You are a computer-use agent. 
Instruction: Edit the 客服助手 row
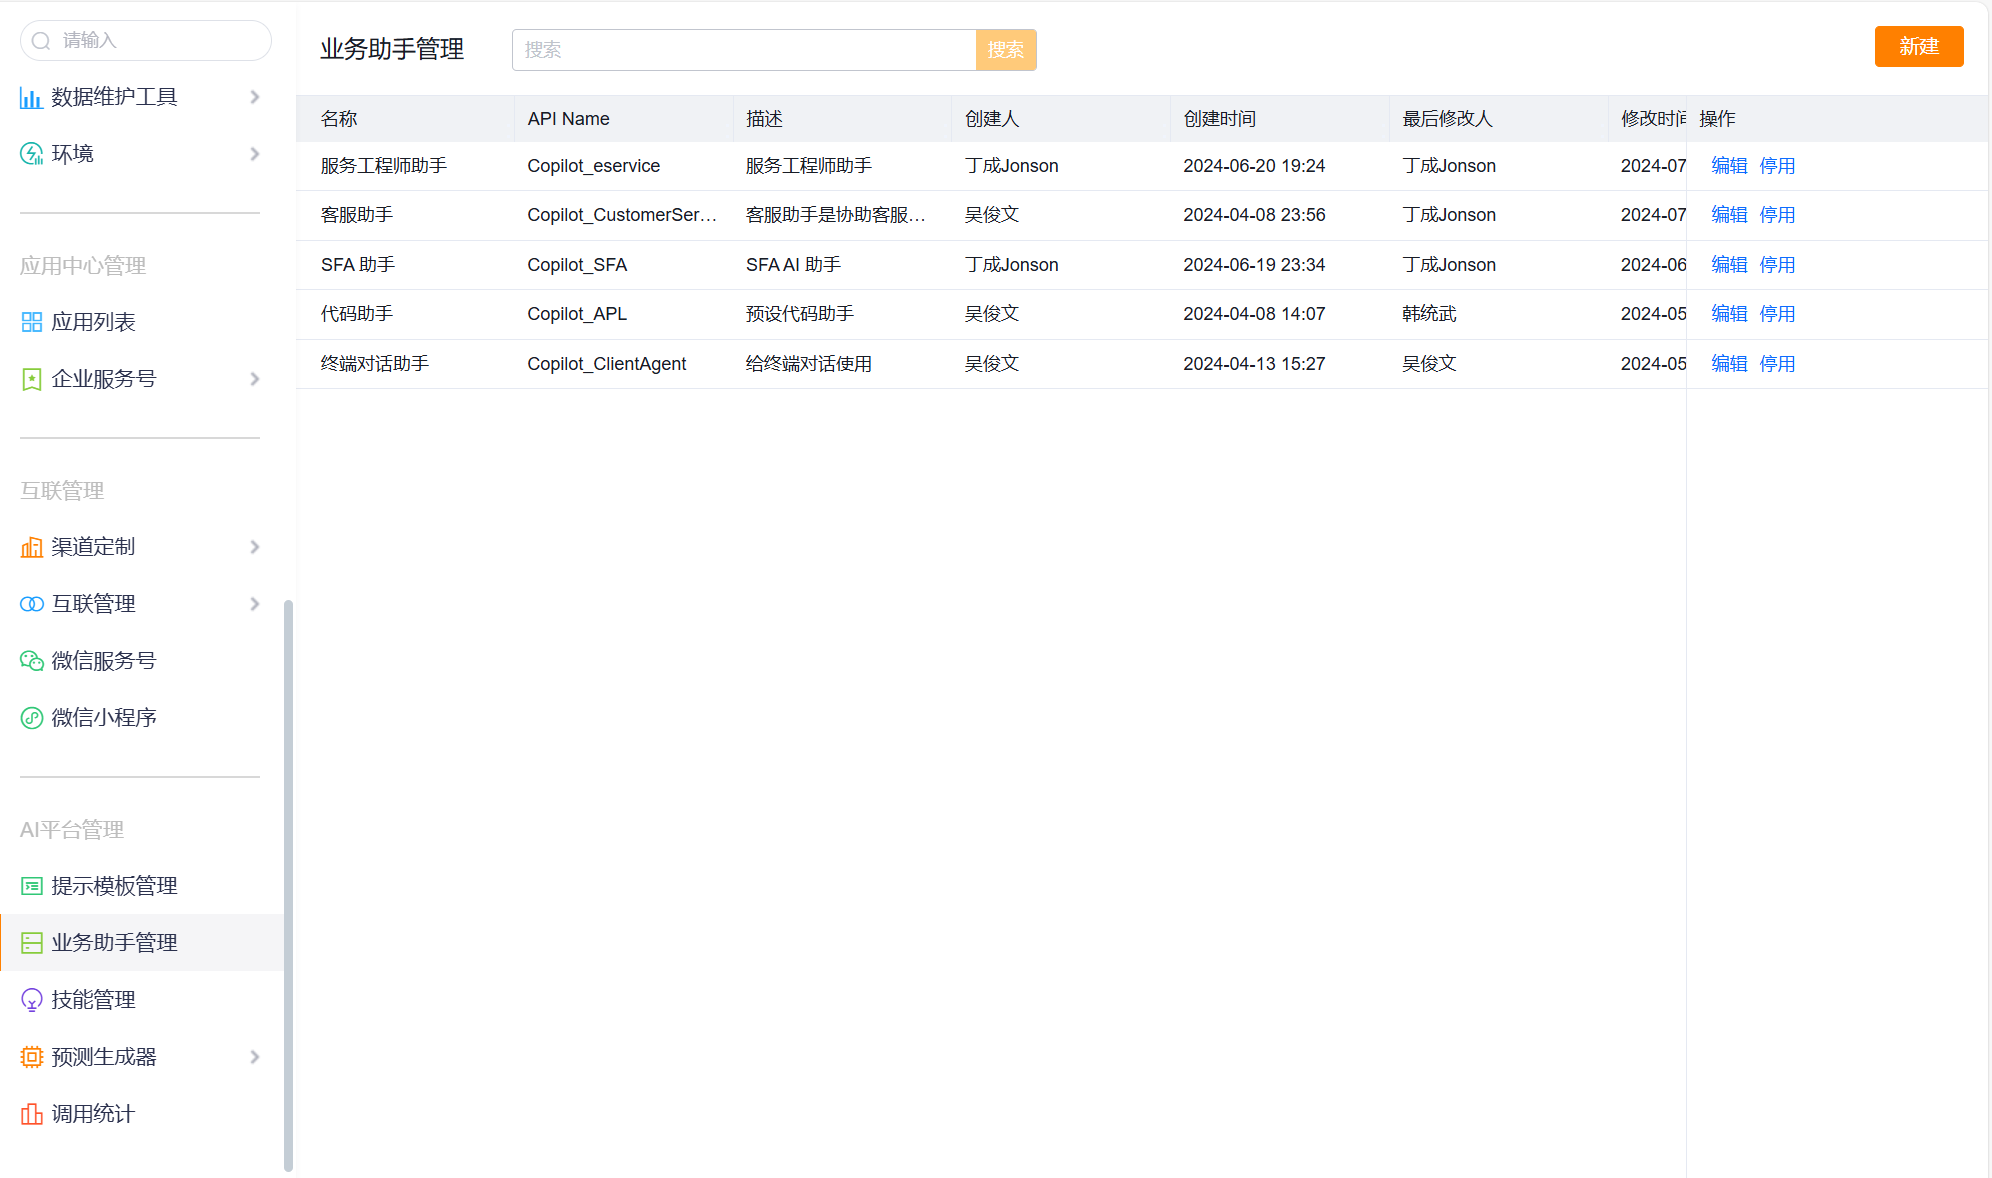(1729, 215)
